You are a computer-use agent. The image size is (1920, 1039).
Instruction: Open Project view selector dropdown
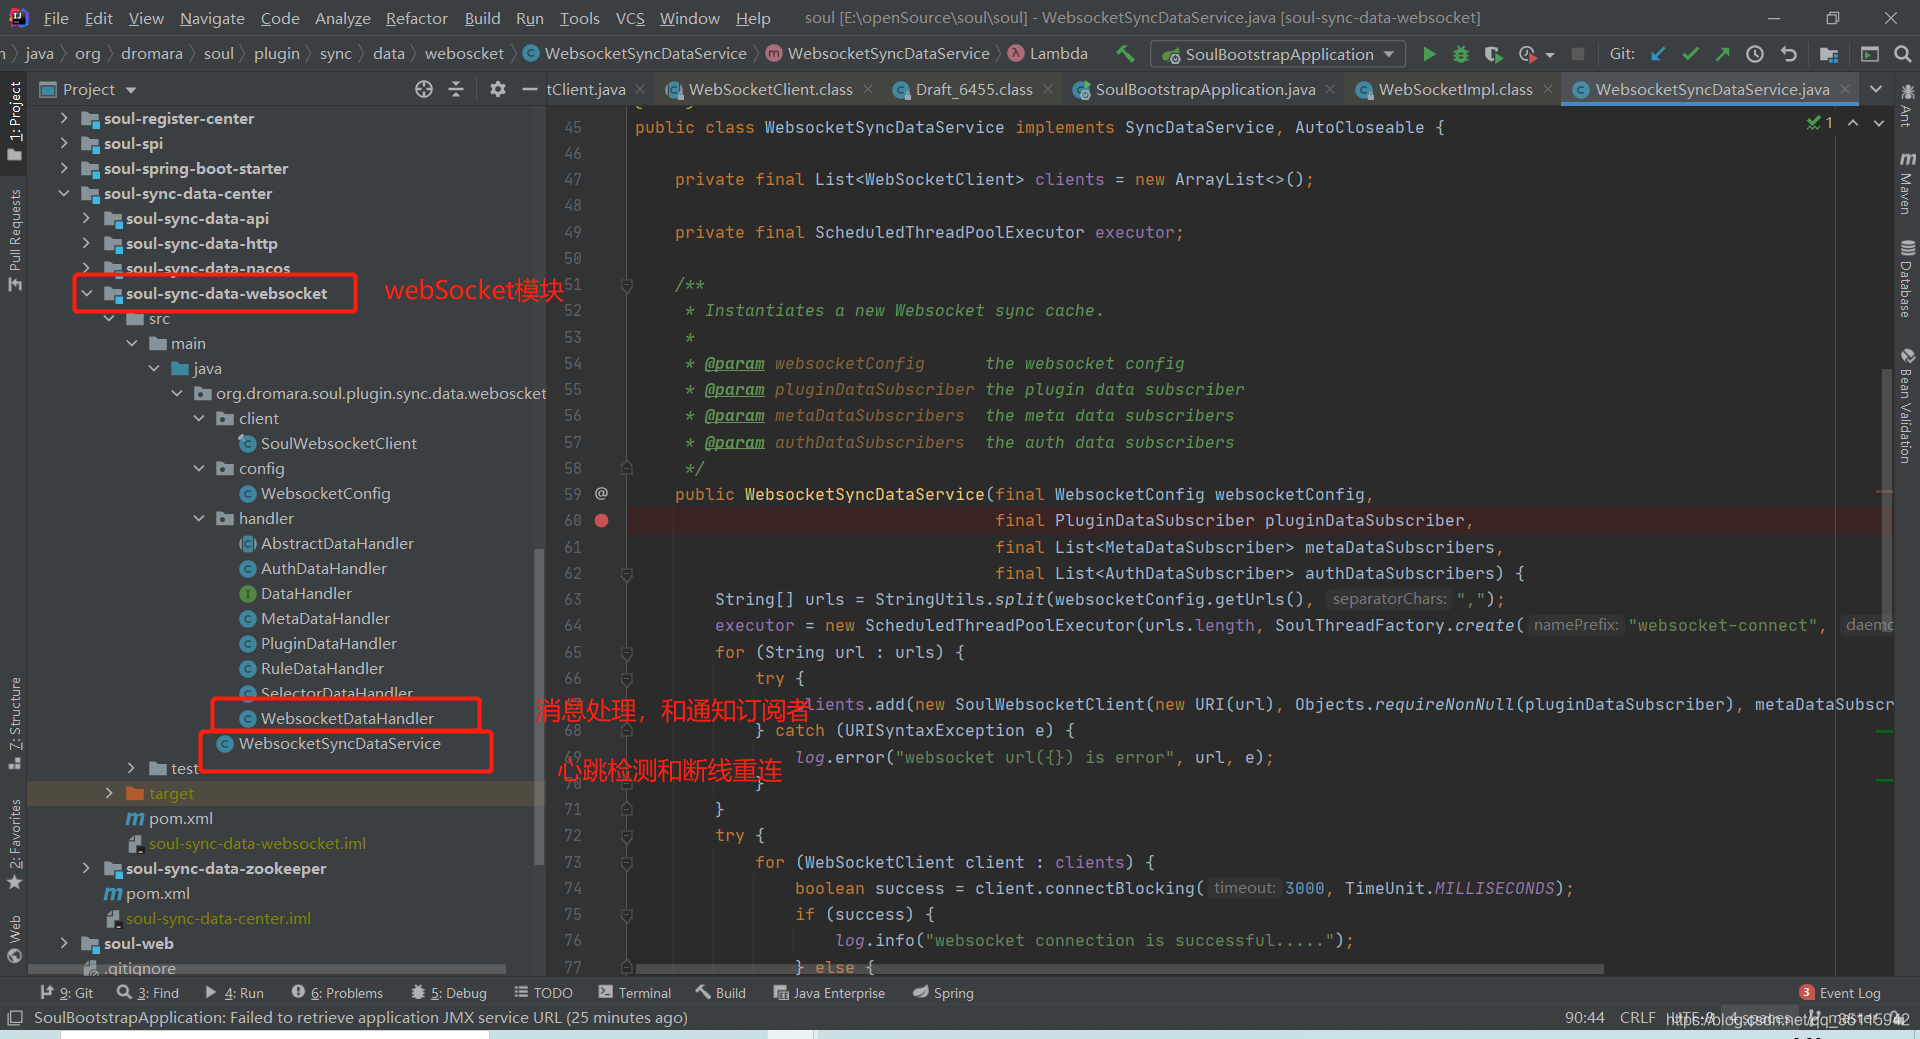tap(88, 89)
